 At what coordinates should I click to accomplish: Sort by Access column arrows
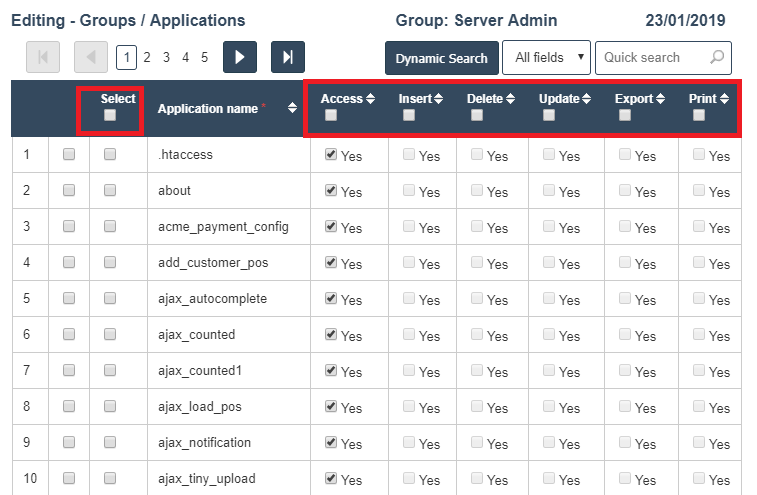pyautogui.click(x=370, y=99)
